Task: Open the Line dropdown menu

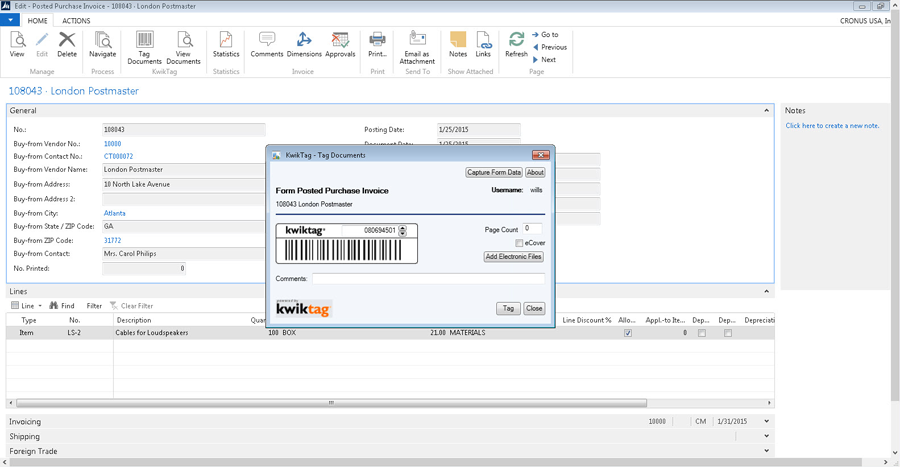Action: 26,306
